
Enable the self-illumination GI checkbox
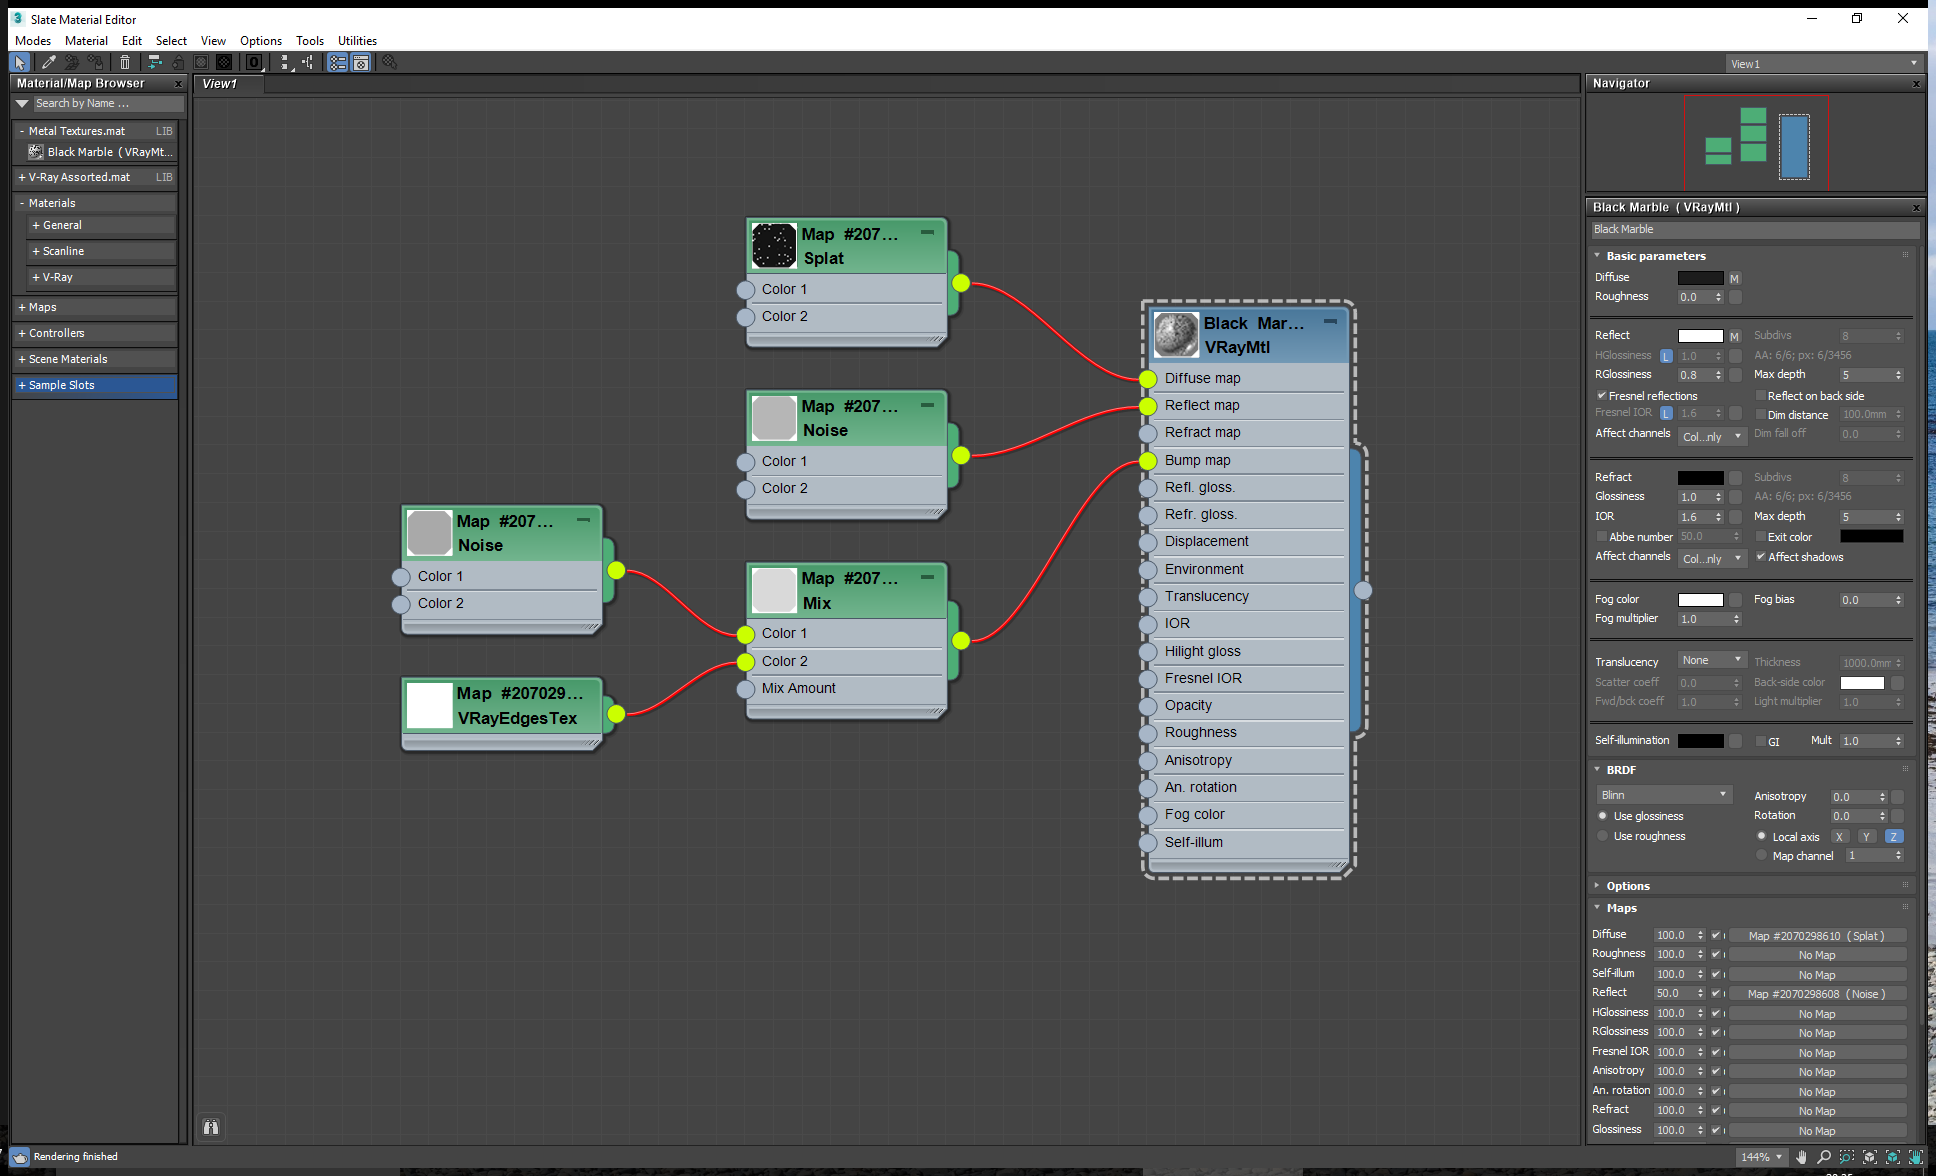click(1760, 741)
